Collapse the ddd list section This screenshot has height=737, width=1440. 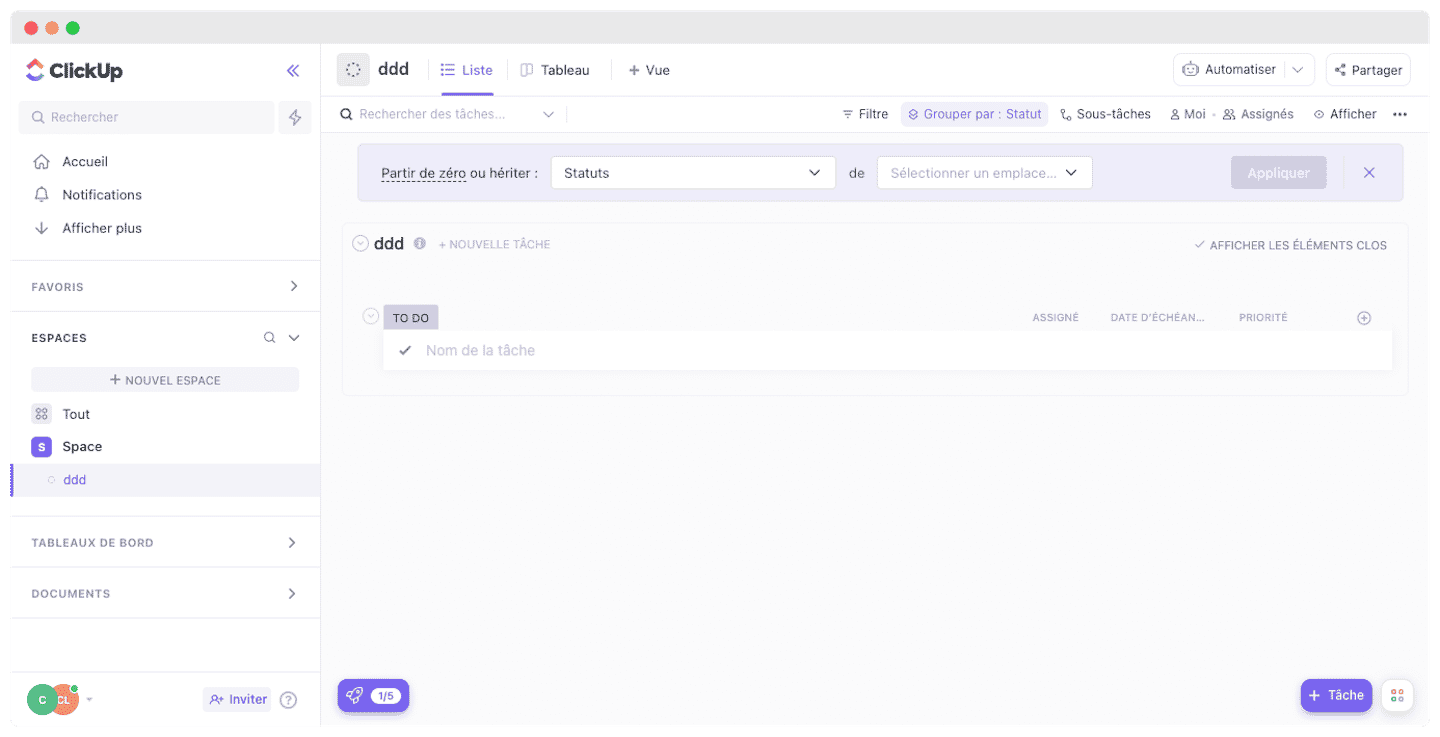click(360, 243)
